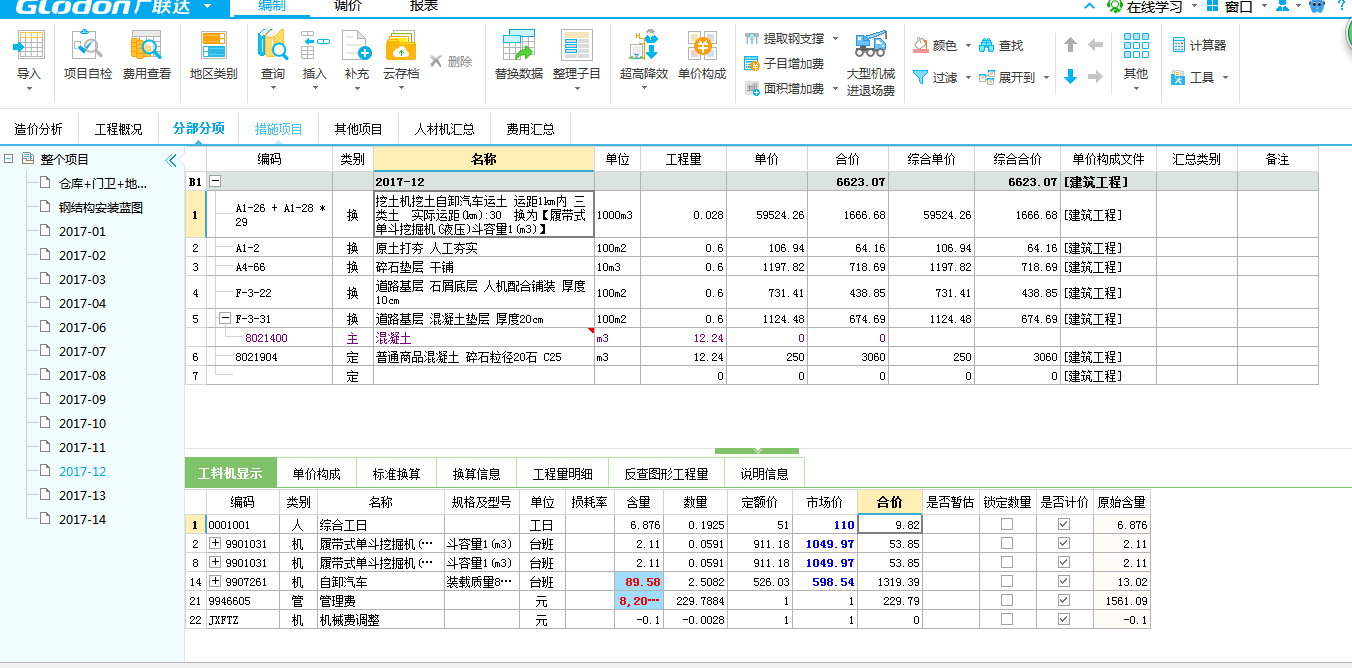Click the 查找 find binoculars
Image resolution: width=1352 pixels, height=668 pixels.
(x=1001, y=45)
